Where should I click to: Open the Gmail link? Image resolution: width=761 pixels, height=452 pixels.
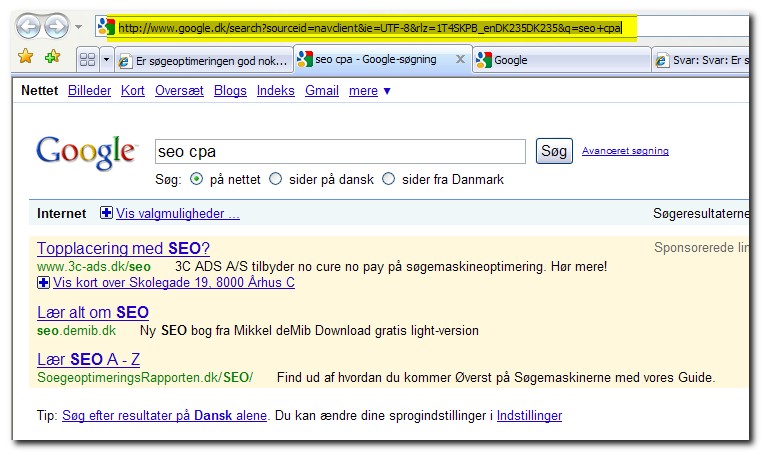point(322,91)
